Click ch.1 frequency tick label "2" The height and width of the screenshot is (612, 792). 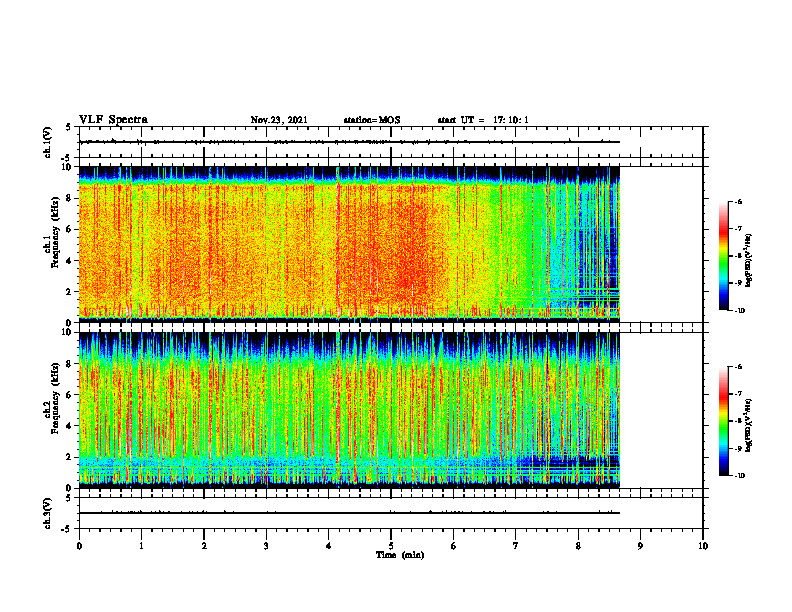pos(69,291)
